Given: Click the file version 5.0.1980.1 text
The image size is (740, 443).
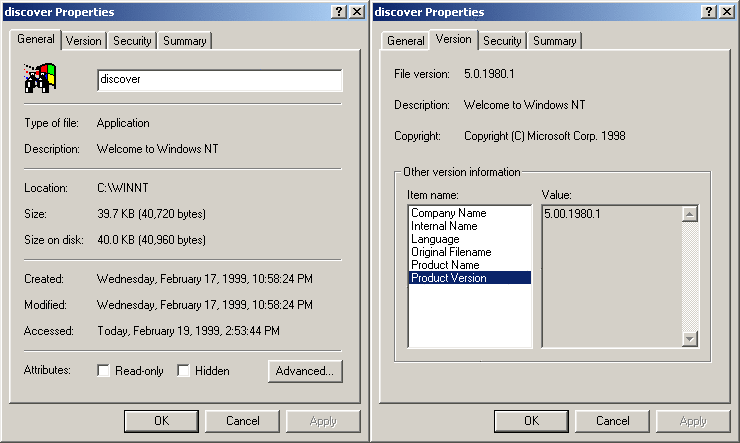Looking at the screenshot, I should coord(489,74).
